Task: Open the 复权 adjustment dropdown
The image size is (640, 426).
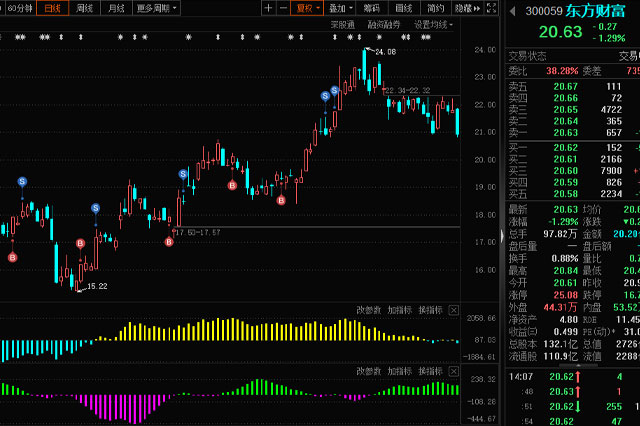Action: [307, 8]
